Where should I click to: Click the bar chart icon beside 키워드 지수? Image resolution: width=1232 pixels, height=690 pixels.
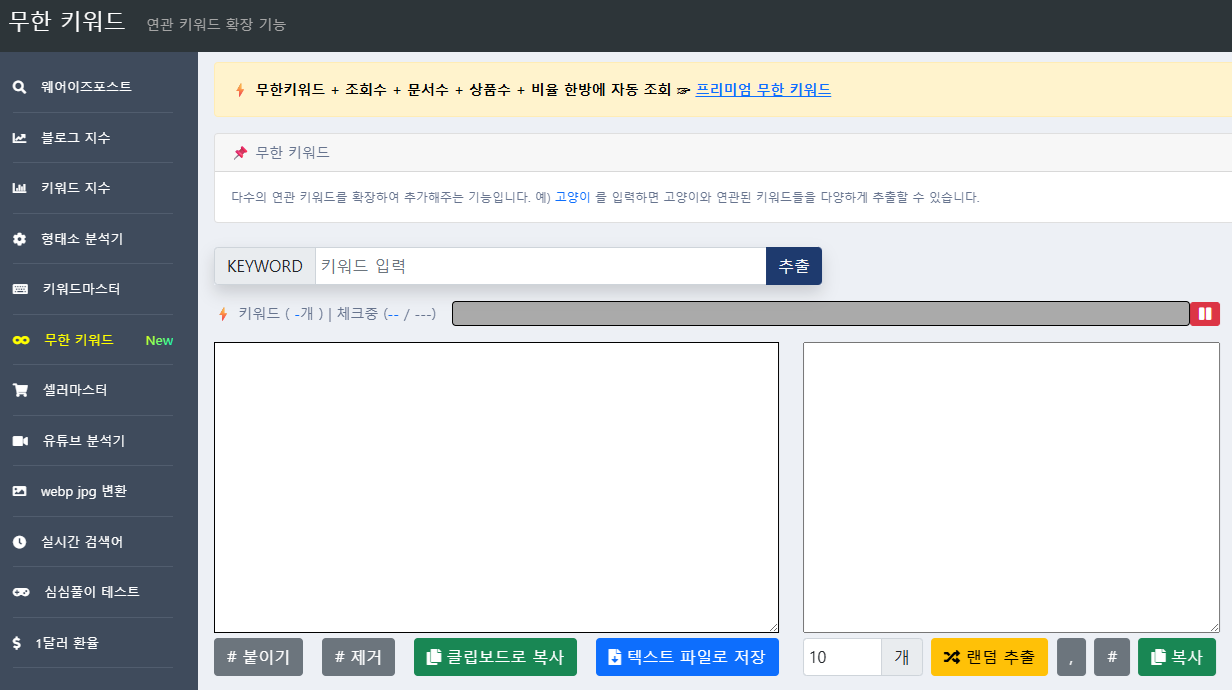pos(19,188)
